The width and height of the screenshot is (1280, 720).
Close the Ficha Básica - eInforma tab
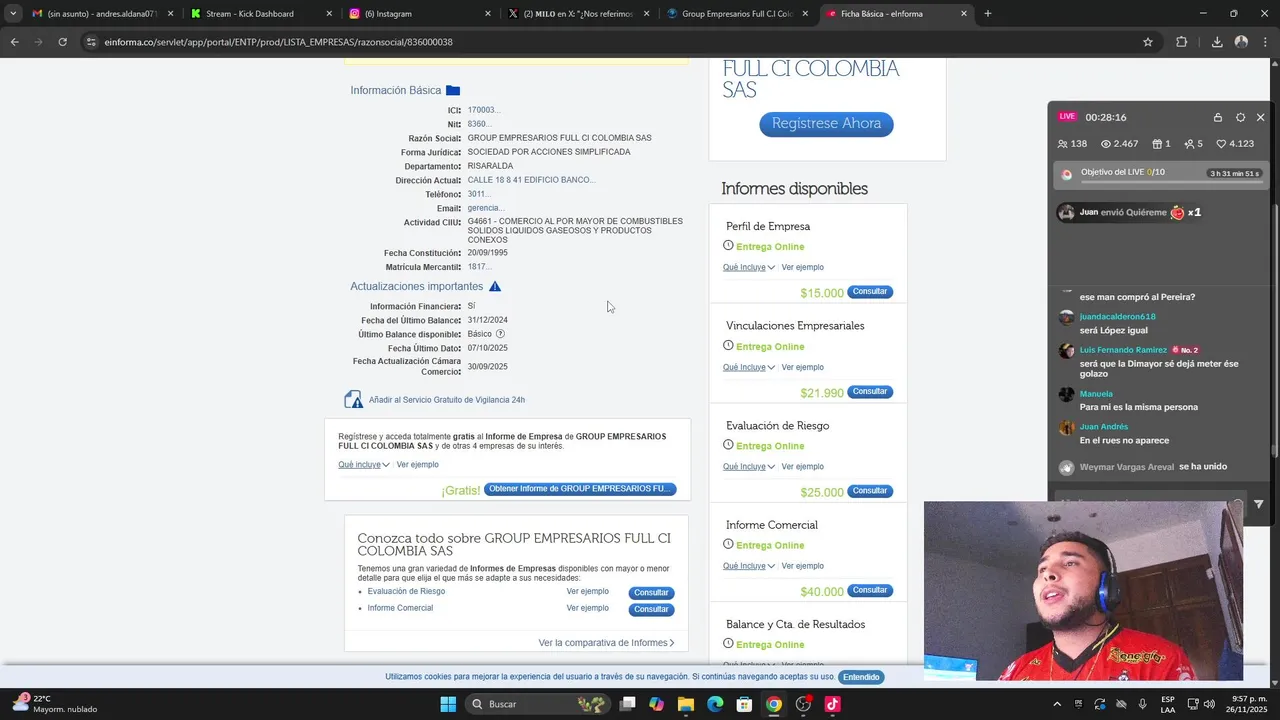pyautogui.click(x=964, y=14)
